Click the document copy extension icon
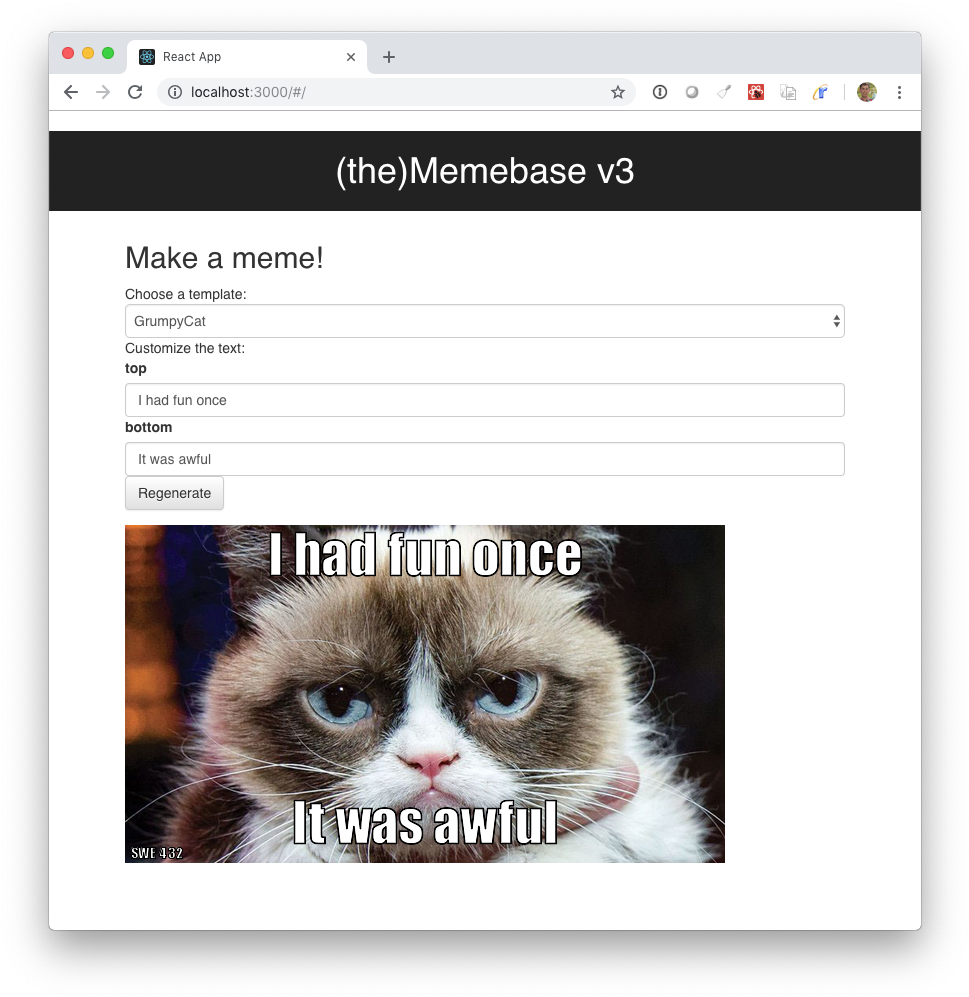Viewport: 969px width, 997px height. [788, 93]
